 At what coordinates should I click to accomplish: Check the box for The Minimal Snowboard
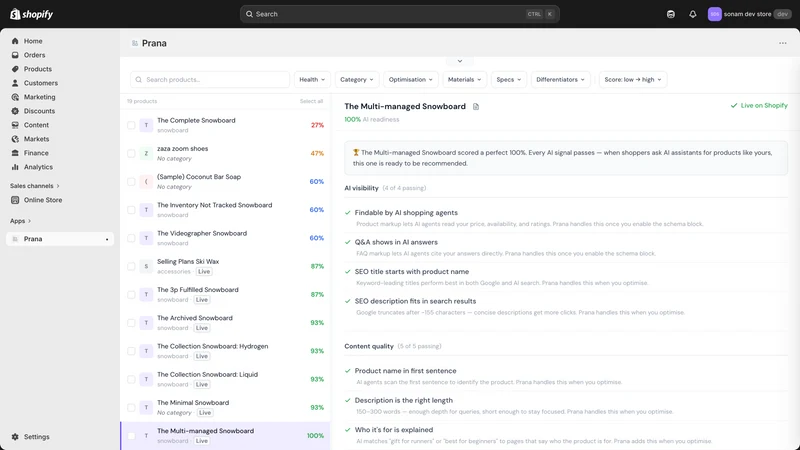pos(131,408)
